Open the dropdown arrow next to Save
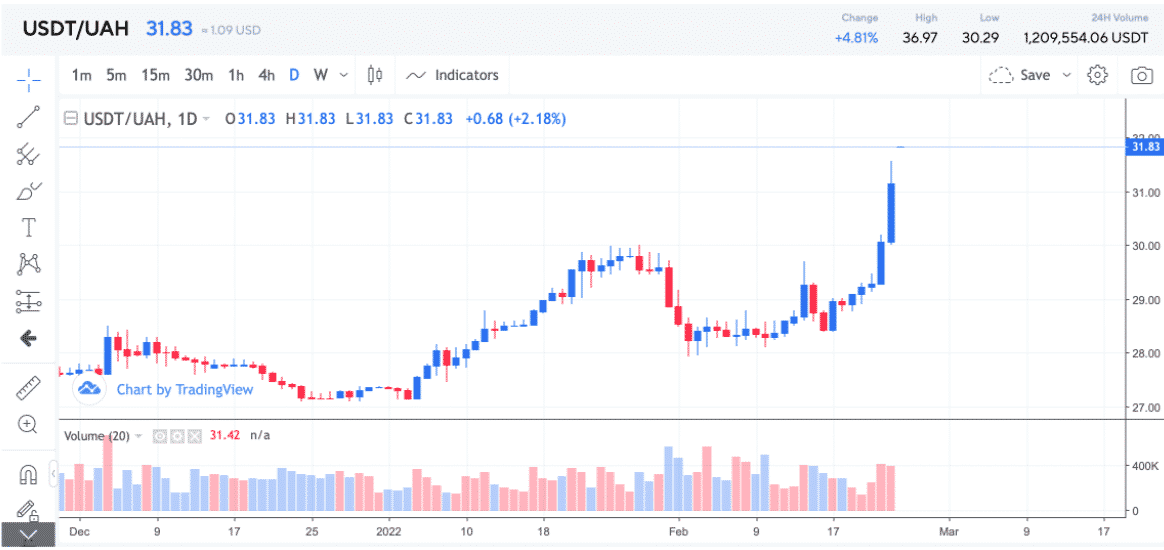 (1067, 75)
